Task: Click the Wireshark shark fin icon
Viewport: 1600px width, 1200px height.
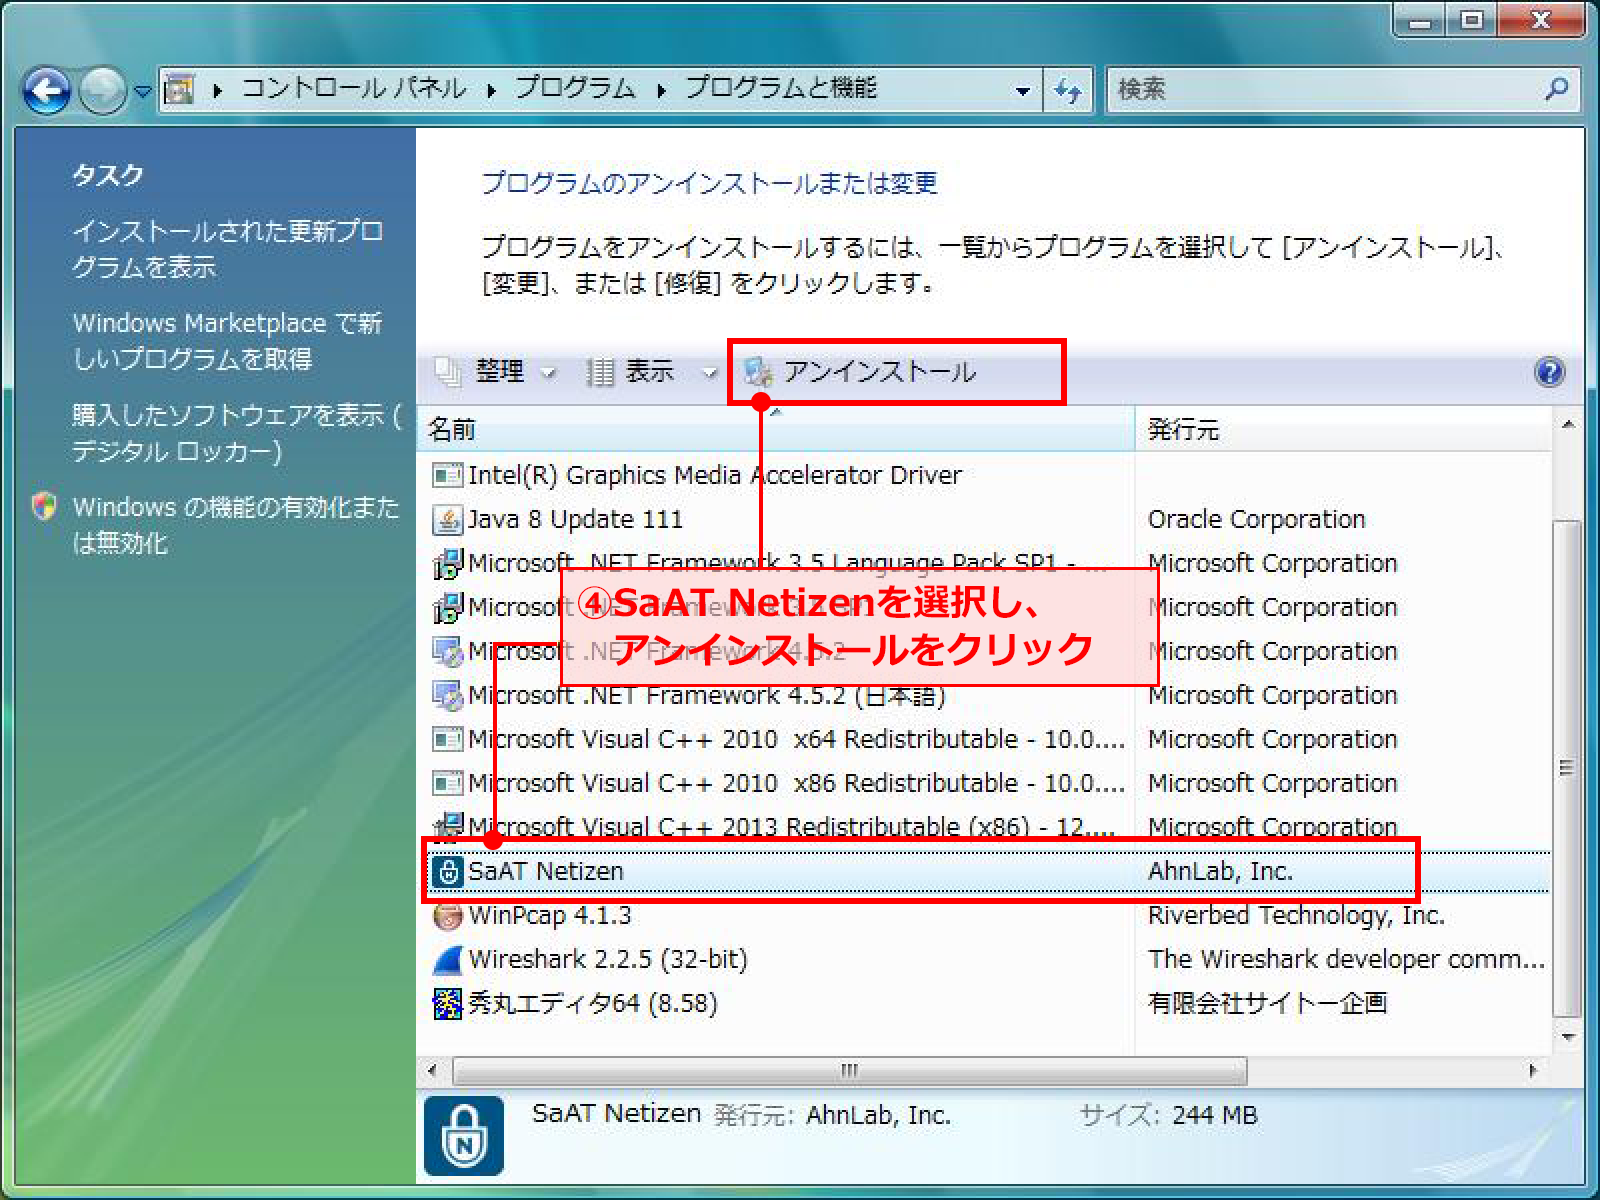Action: click(x=447, y=959)
